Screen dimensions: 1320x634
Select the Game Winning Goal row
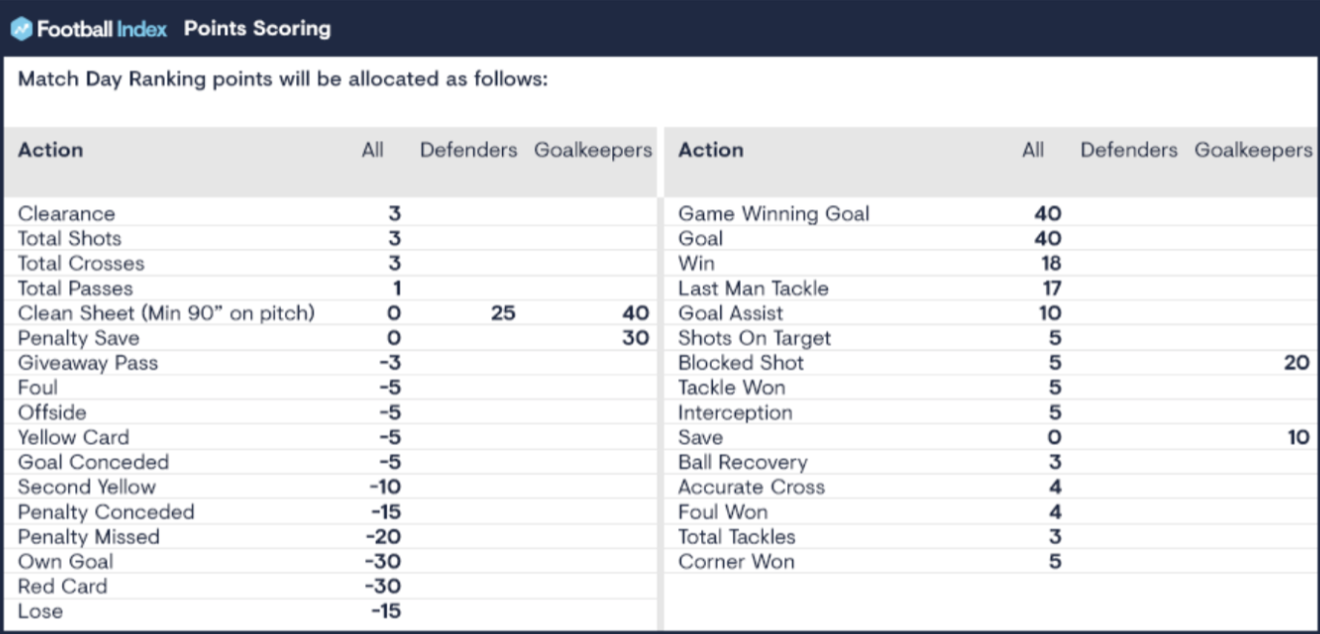[773, 214]
